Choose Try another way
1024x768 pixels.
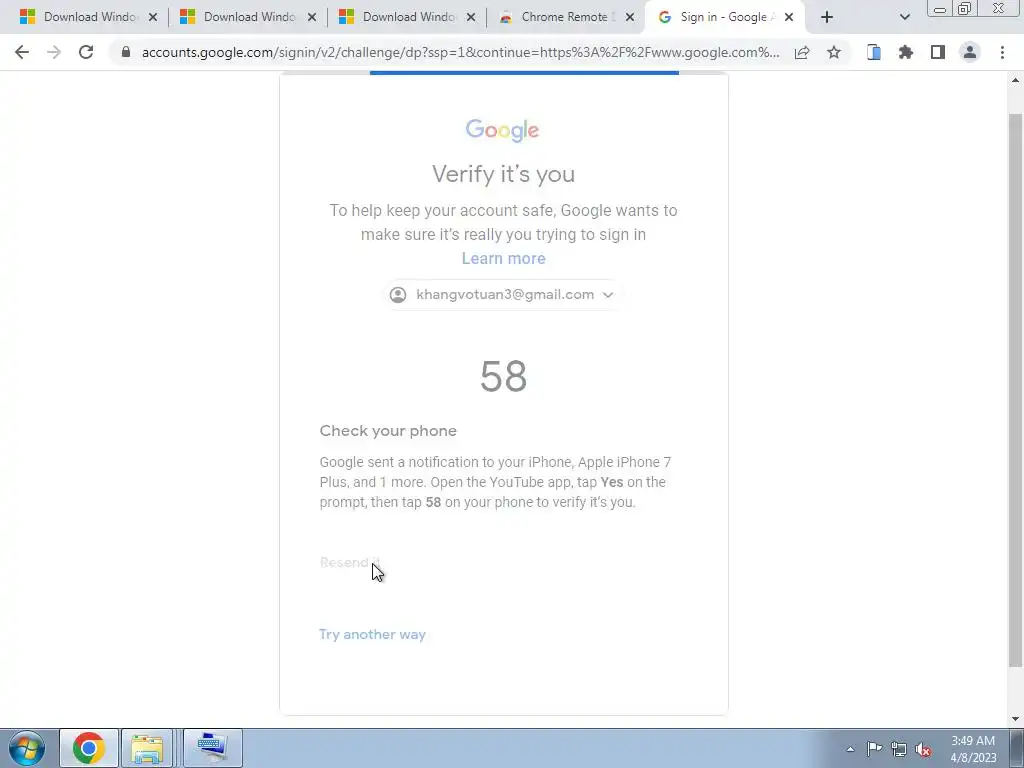(x=372, y=635)
